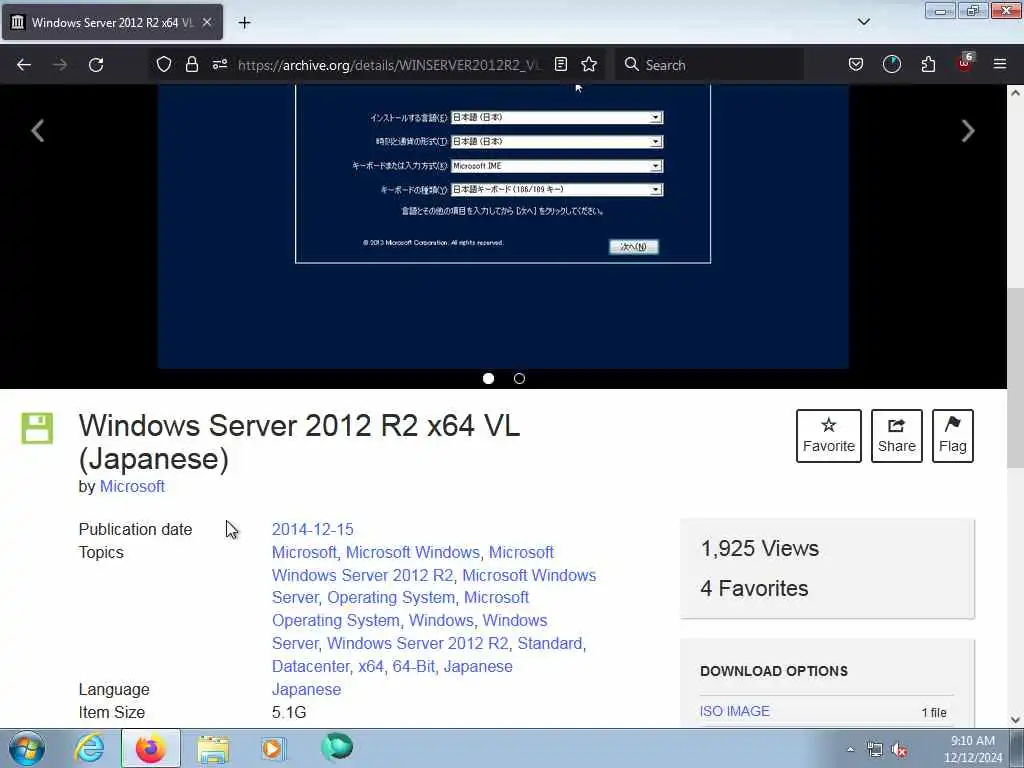Screen dimensions: 1024x768
Task: Open the Japanese language link
Action: (x=306, y=689)
